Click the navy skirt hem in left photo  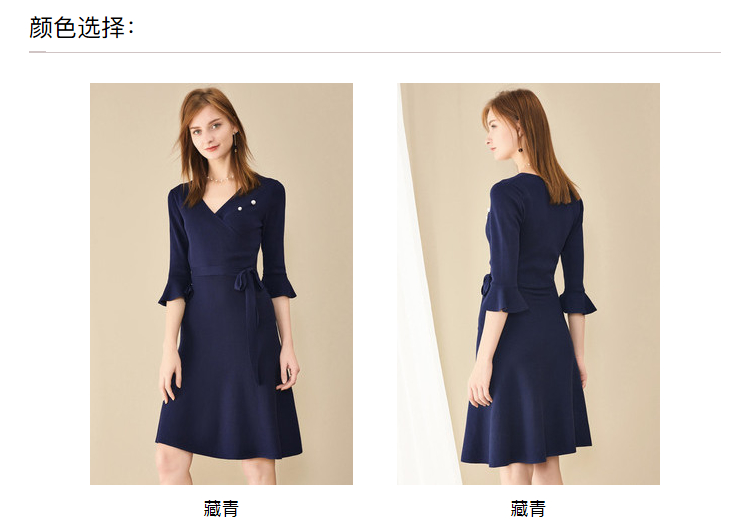229,449
